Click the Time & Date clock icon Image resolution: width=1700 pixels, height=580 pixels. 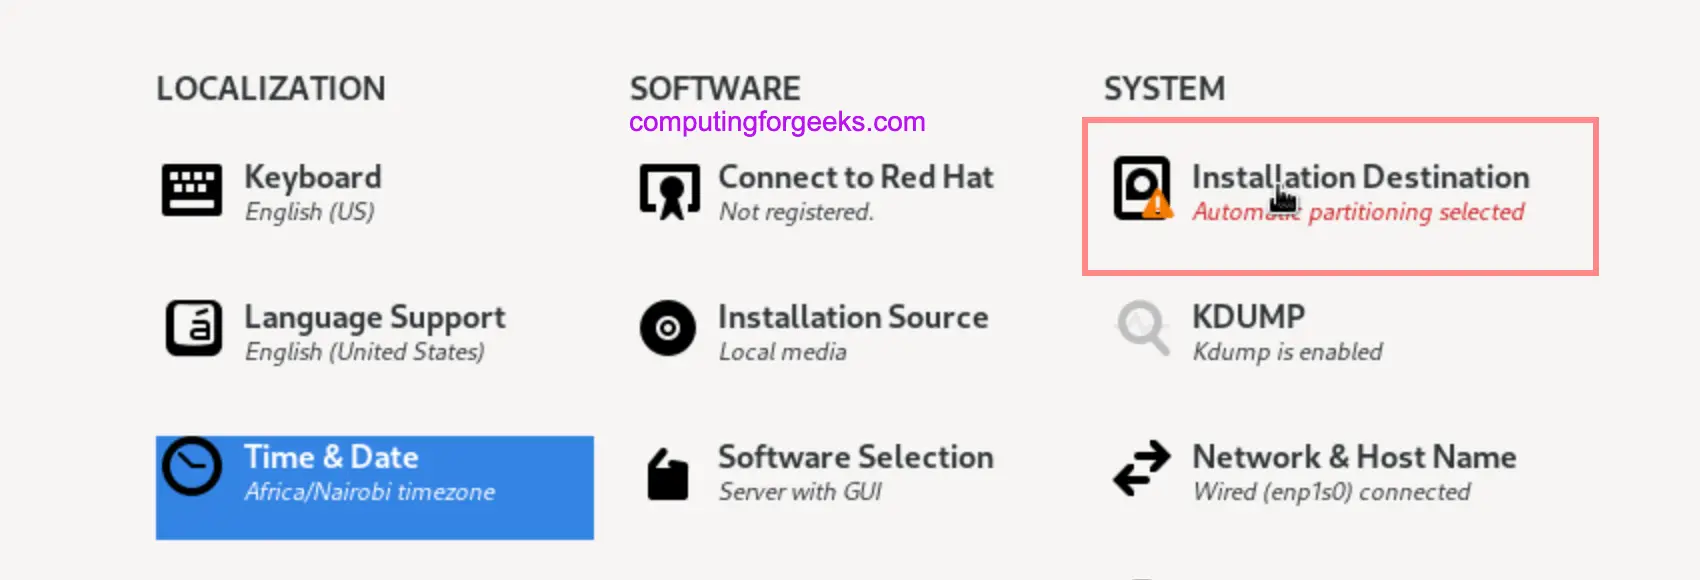[192, 466]
